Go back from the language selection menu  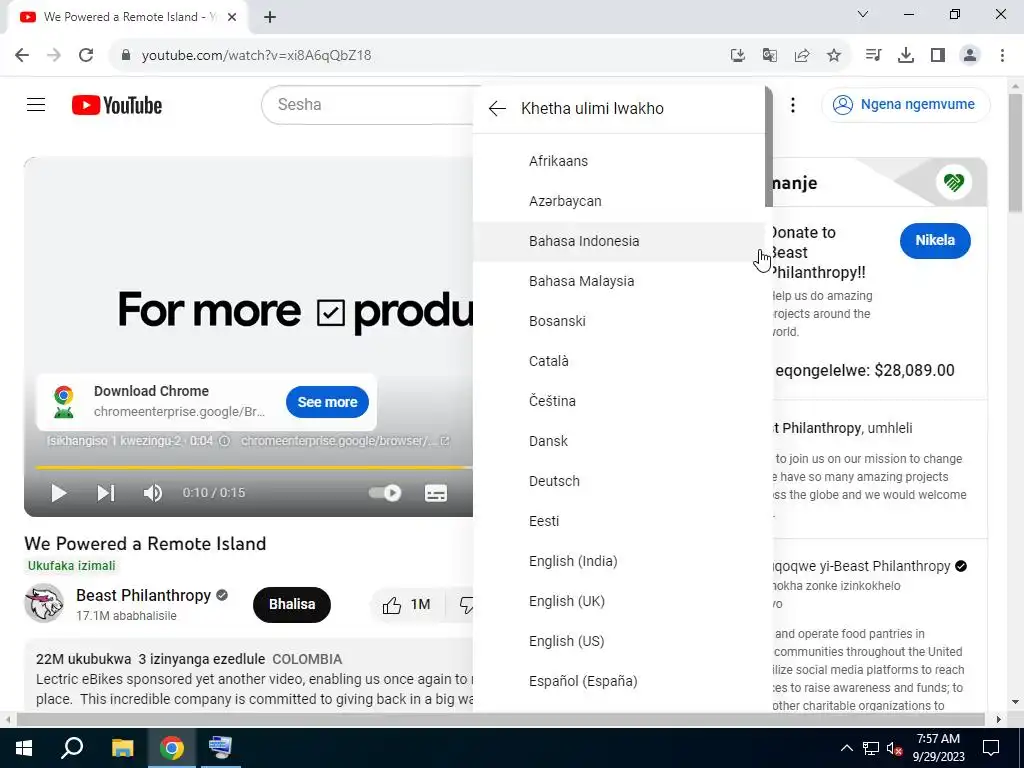[498, 108]
